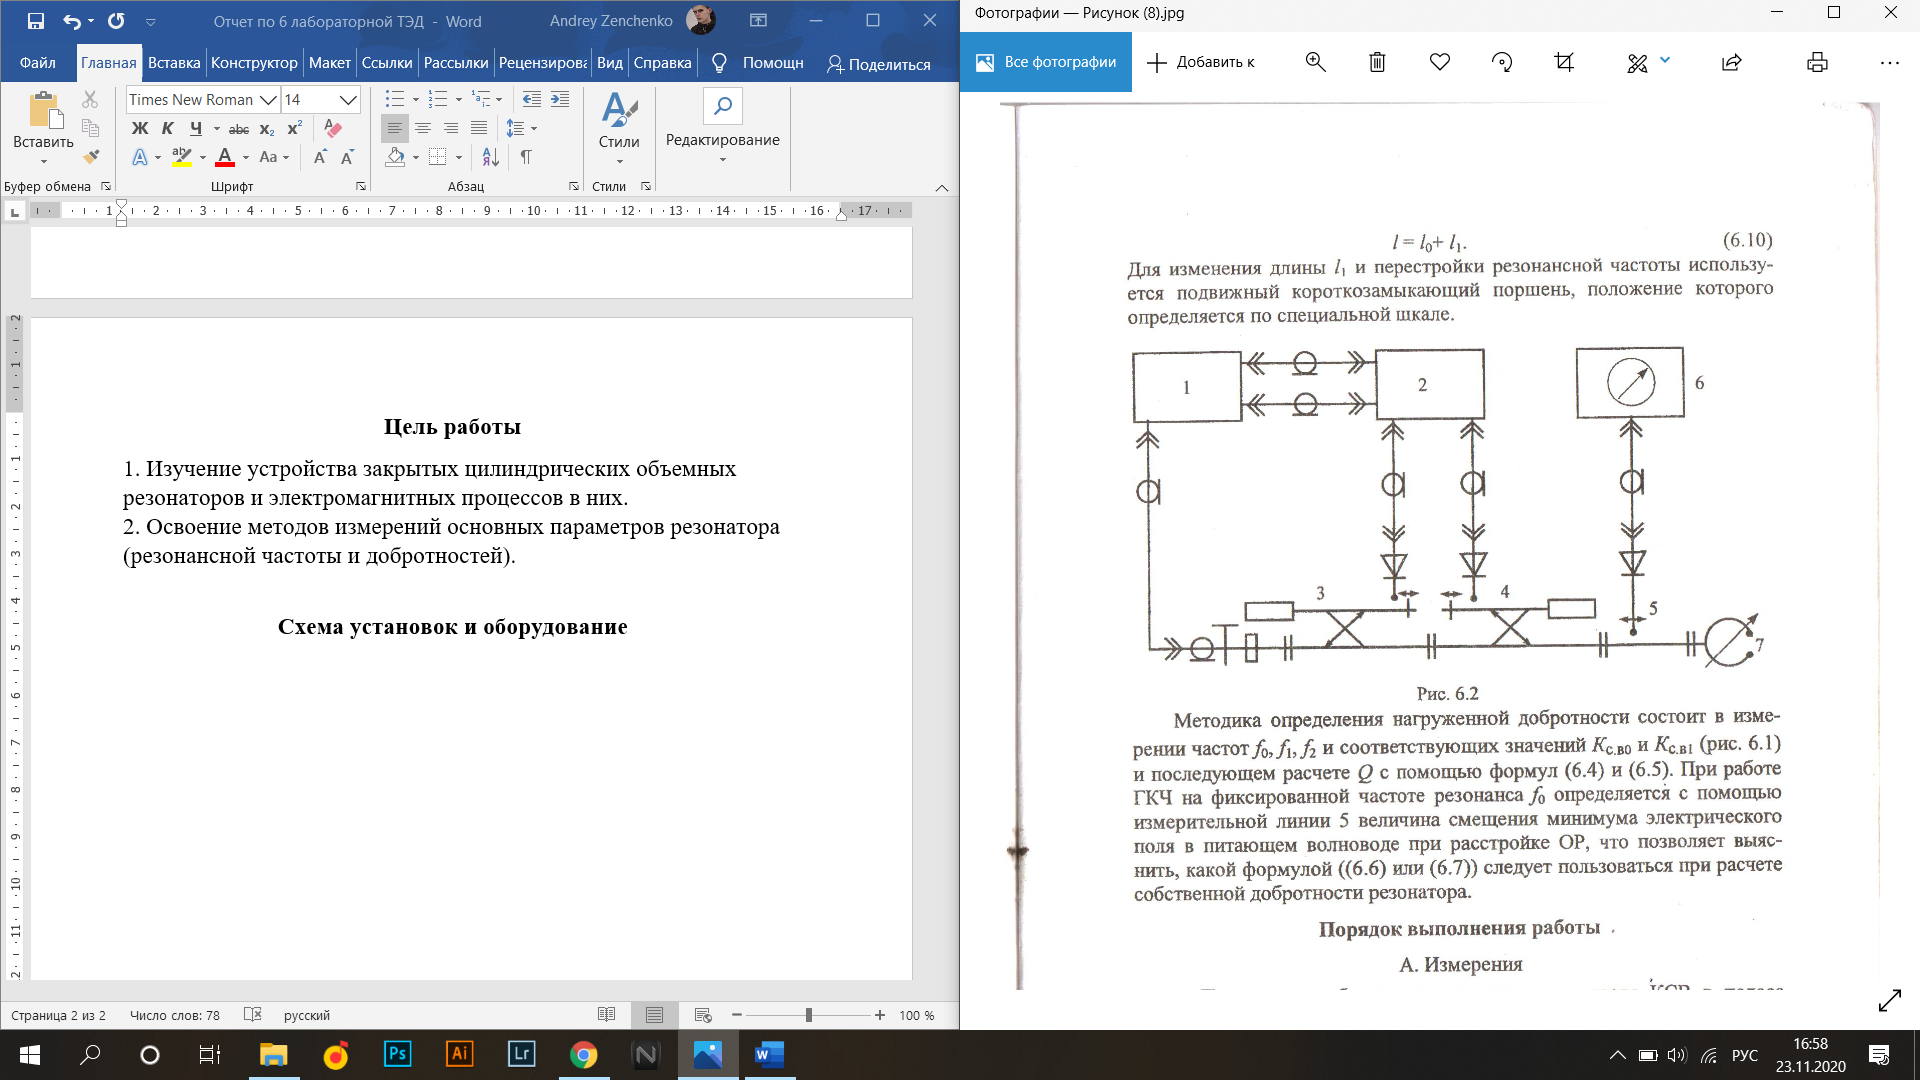Switch to the Конструктор tab
This screenshot has width=1920, height=1080.
tap(254, 63)
